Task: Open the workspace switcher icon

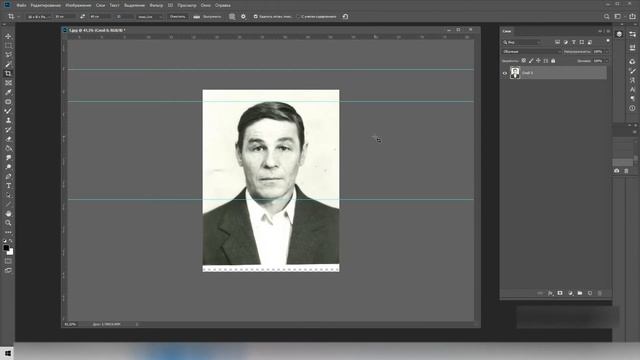Action: click(618, 17)
